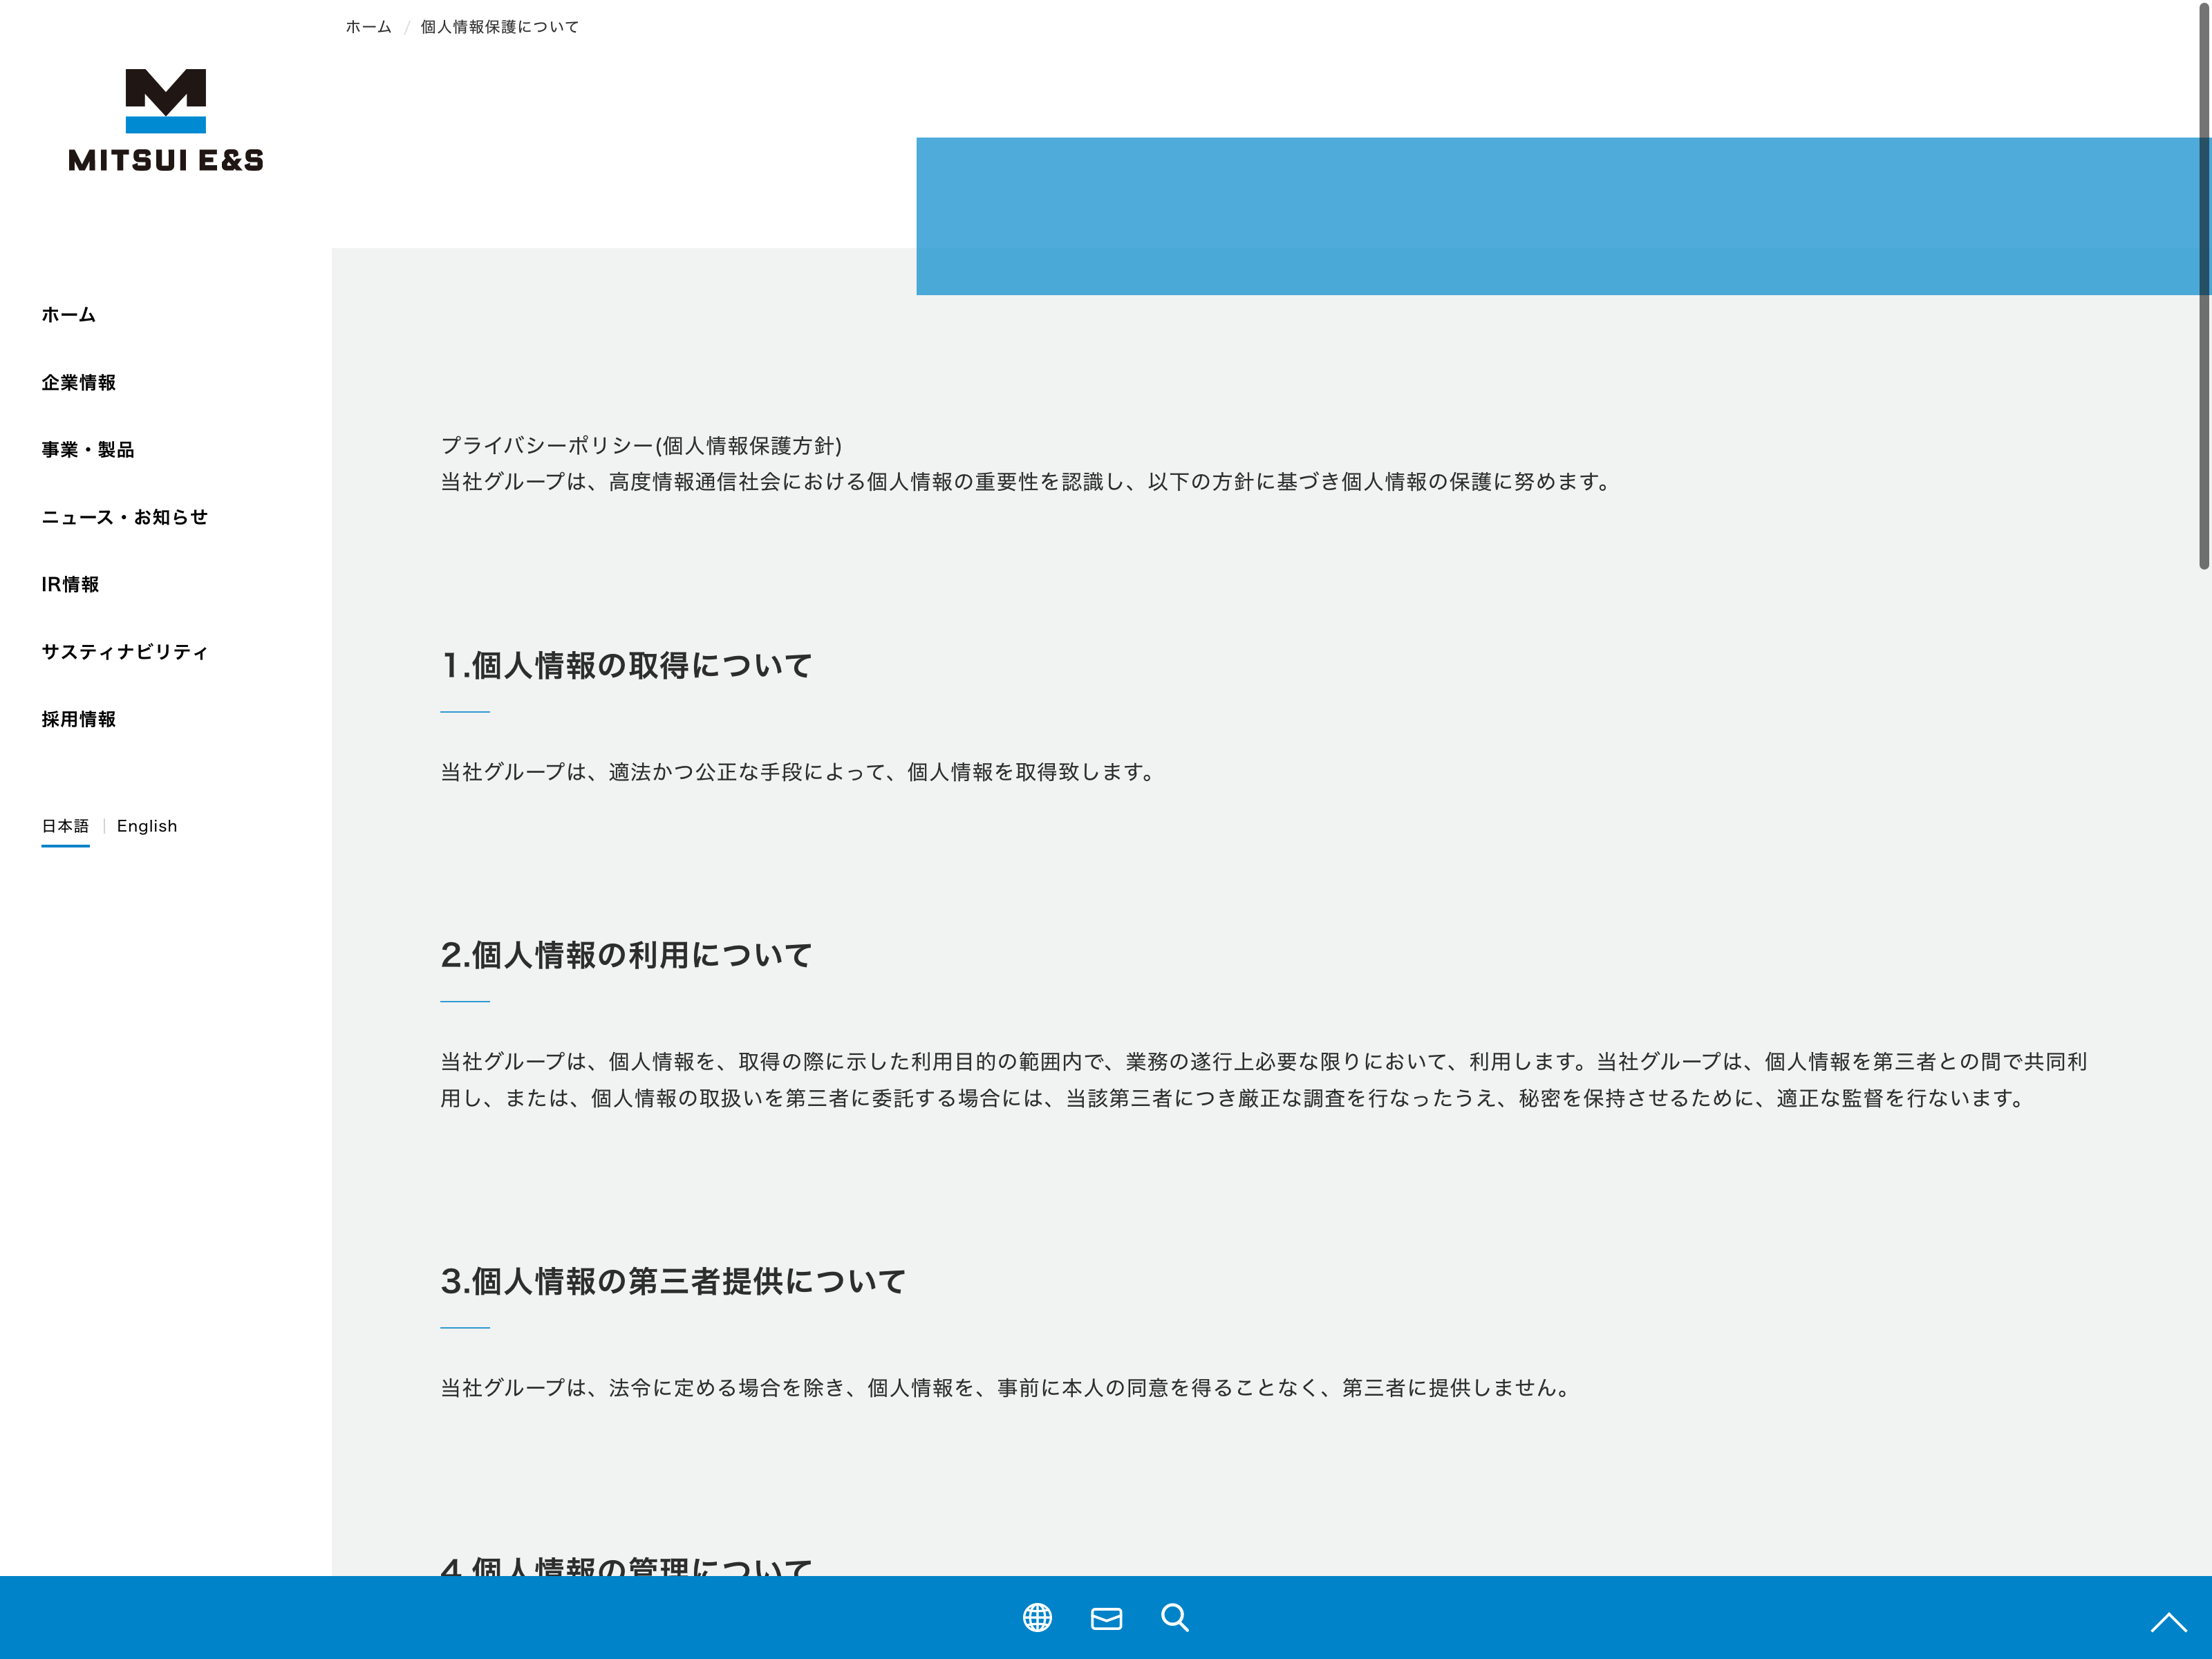Go to ニュース・お知らせ section
Viewport: 2212px width, 1659px height.
point(124,517)
